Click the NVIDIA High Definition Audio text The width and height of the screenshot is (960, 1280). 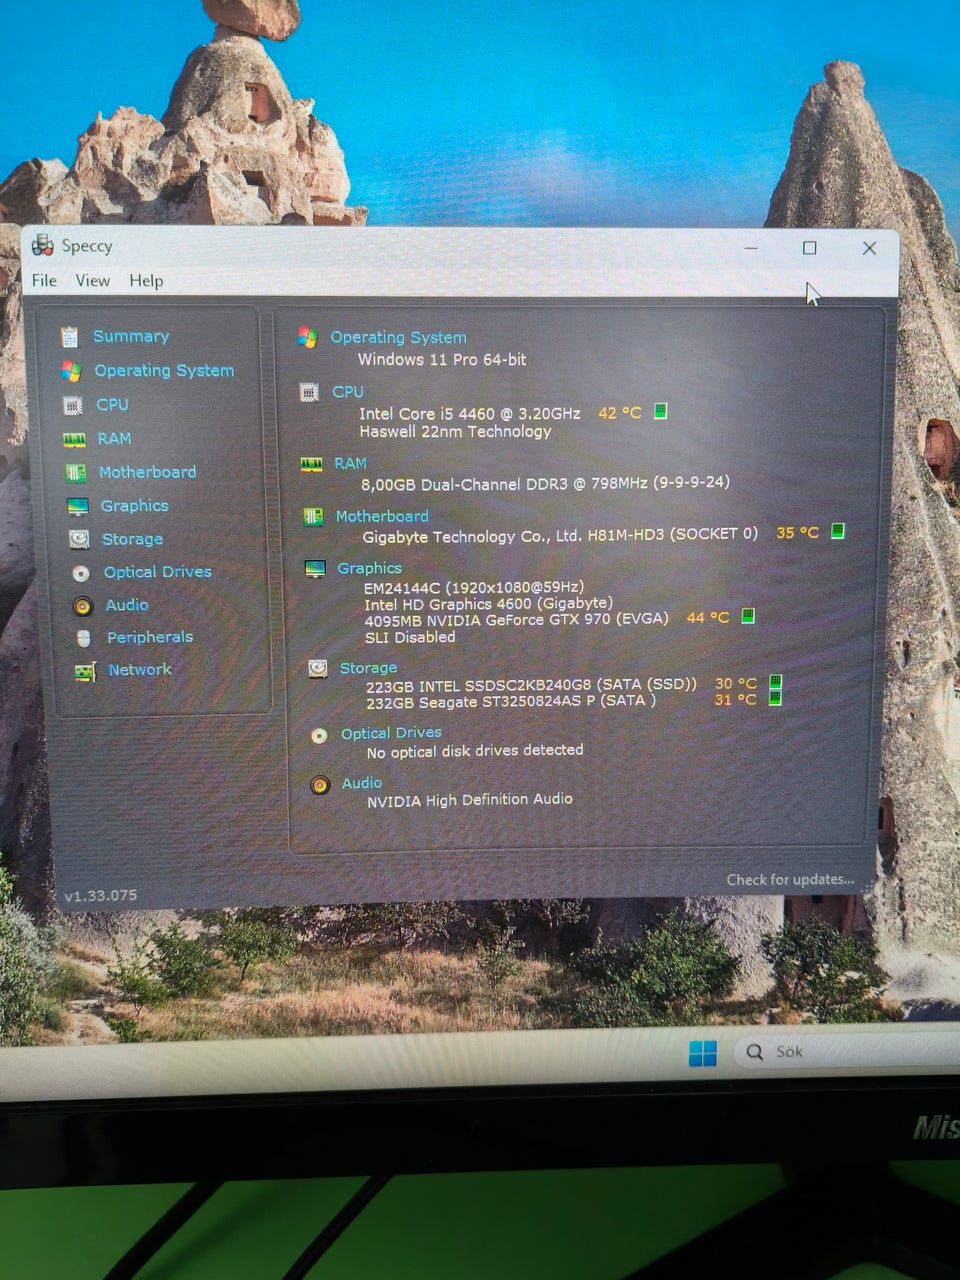click(x=469, y=800)
